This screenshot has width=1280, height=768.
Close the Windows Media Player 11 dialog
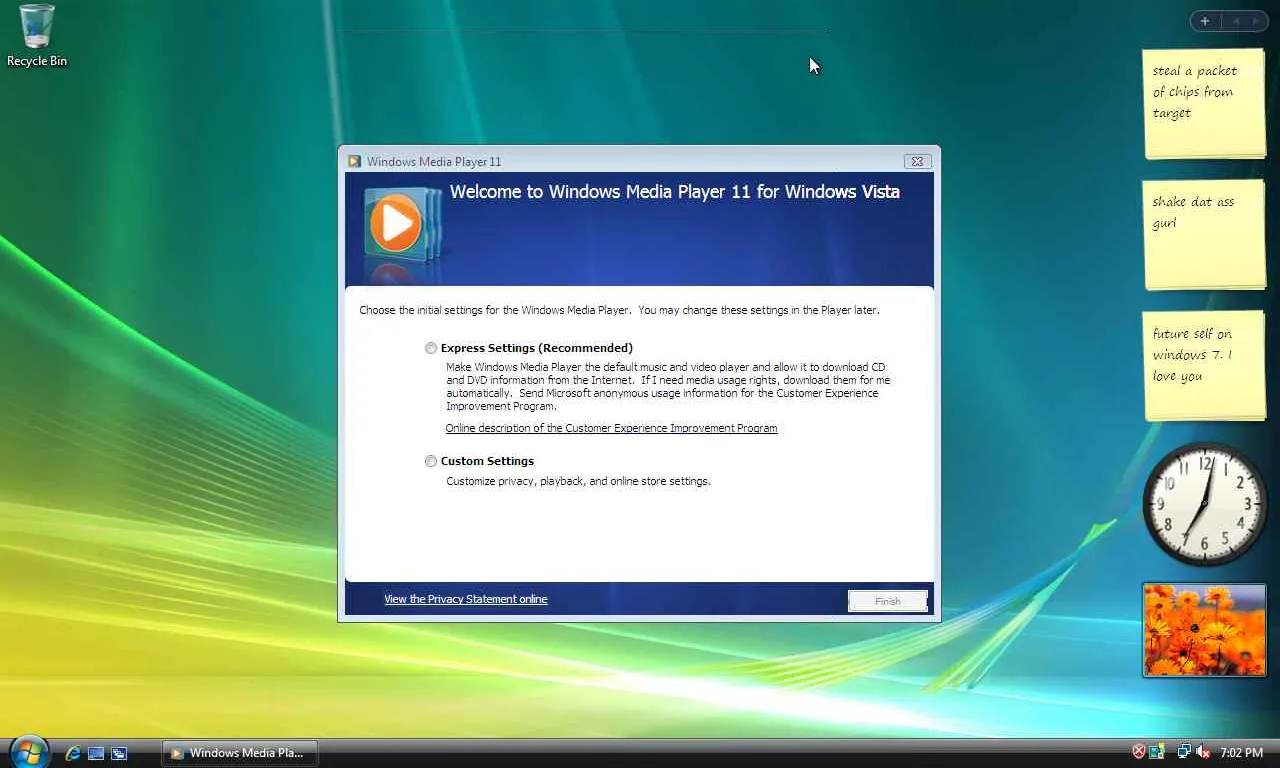click(917, 161)
